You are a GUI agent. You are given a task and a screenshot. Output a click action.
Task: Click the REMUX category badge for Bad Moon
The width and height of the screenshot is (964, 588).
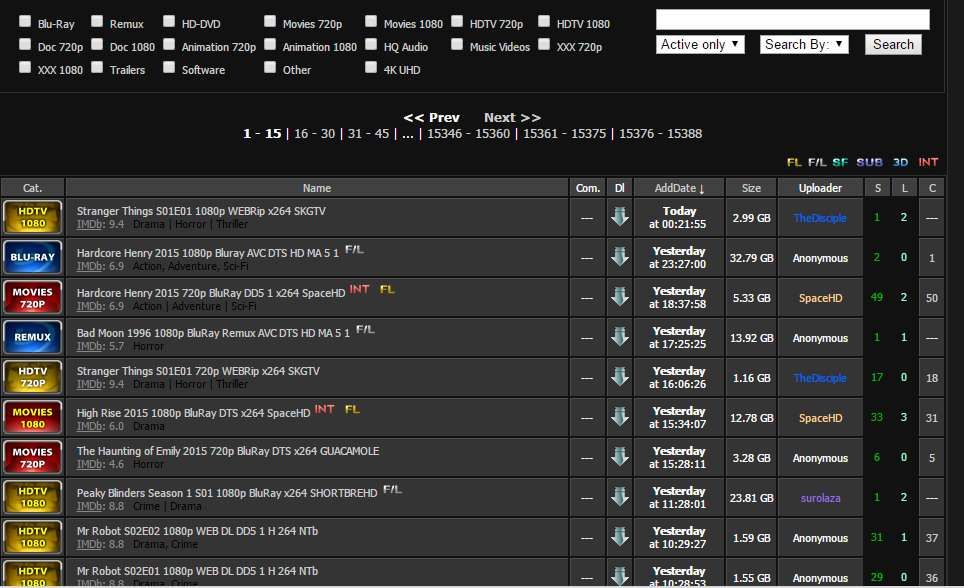[x=33, y=338]
